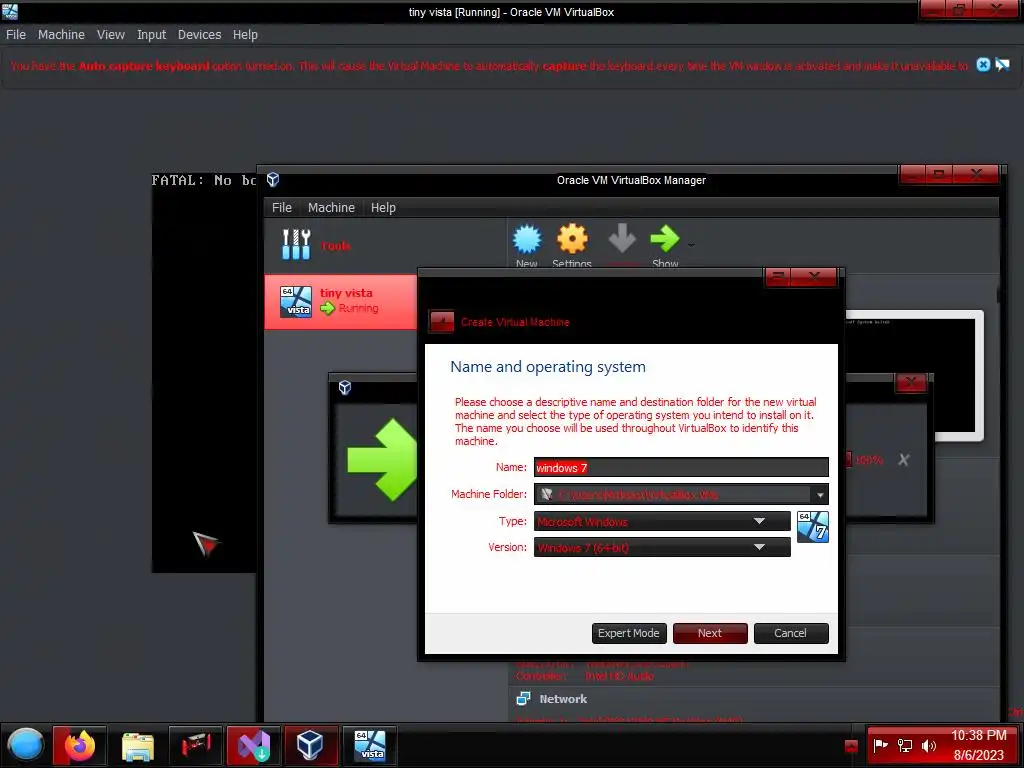Click the Manager details pane vertical scrollbar
This screenshot has width=1024, height=768.
tap(999, 296)
